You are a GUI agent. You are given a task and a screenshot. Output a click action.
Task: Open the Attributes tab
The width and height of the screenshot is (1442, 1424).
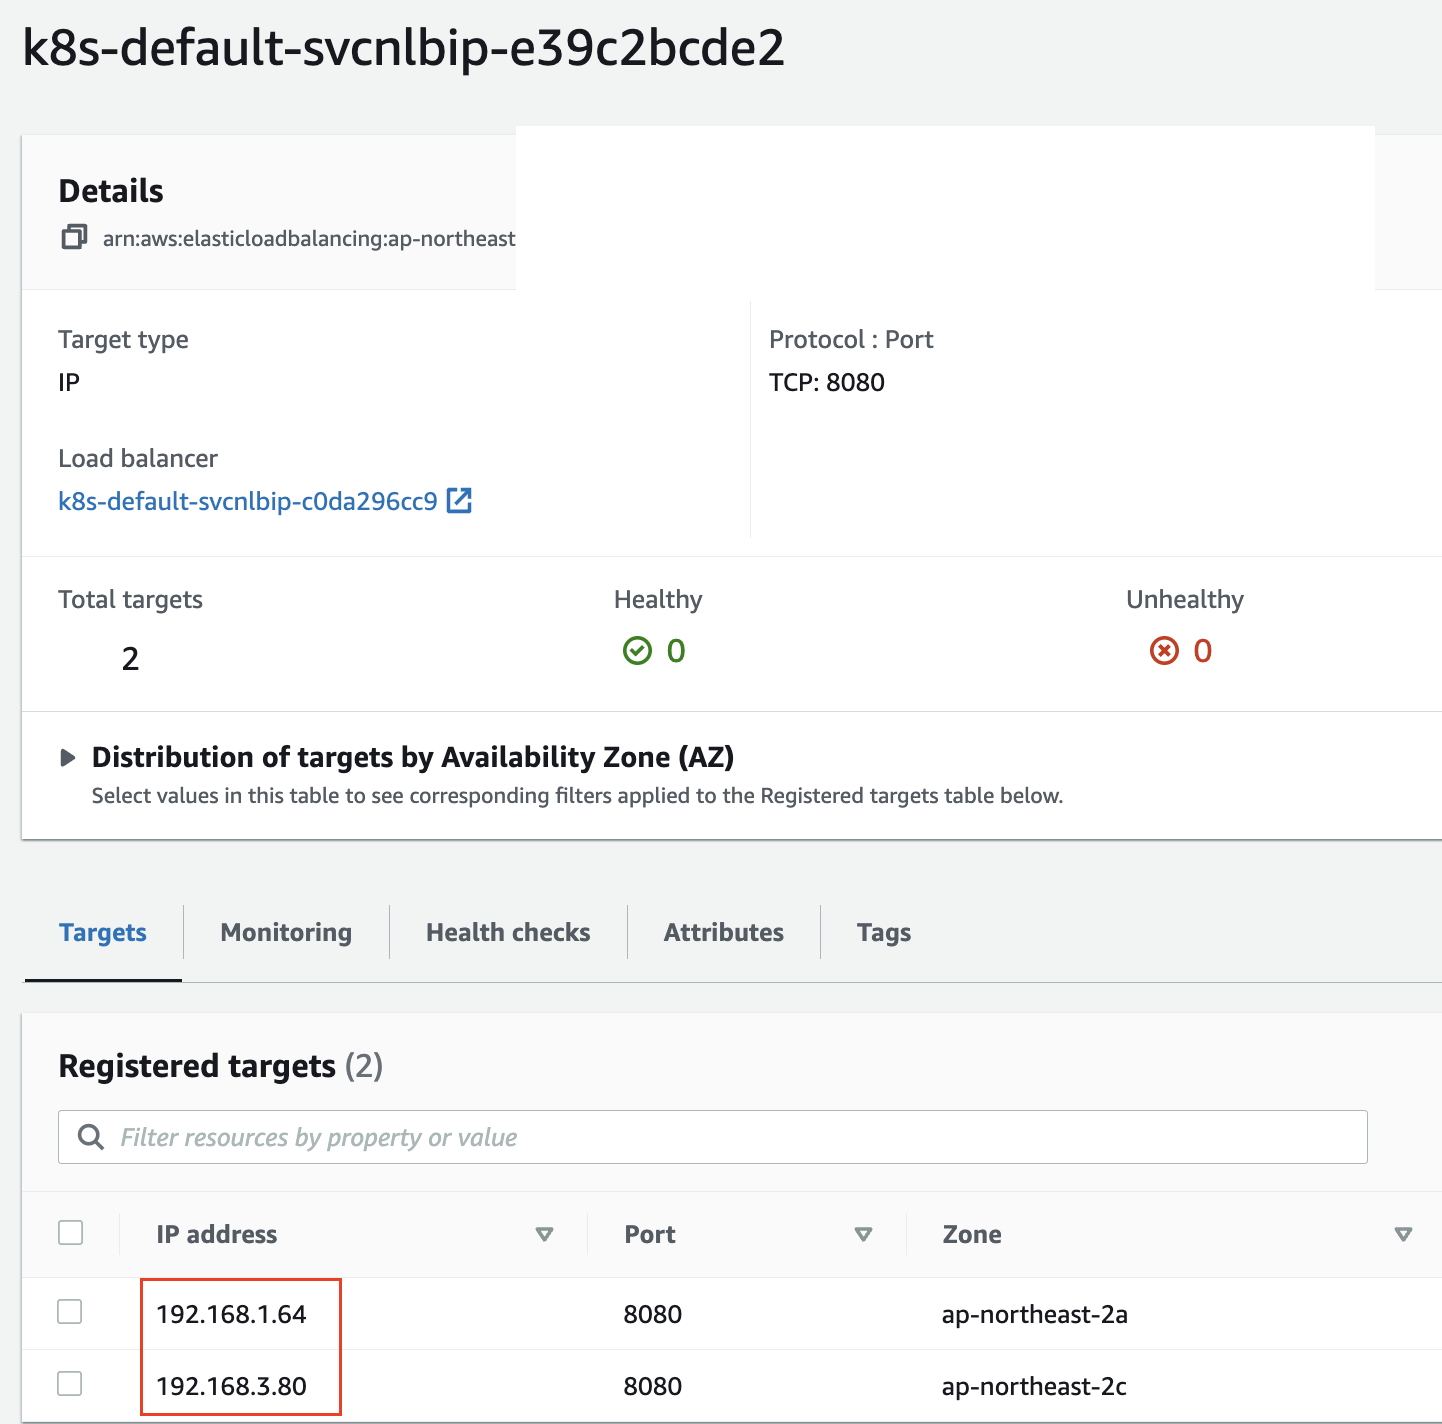pos(724,932)
